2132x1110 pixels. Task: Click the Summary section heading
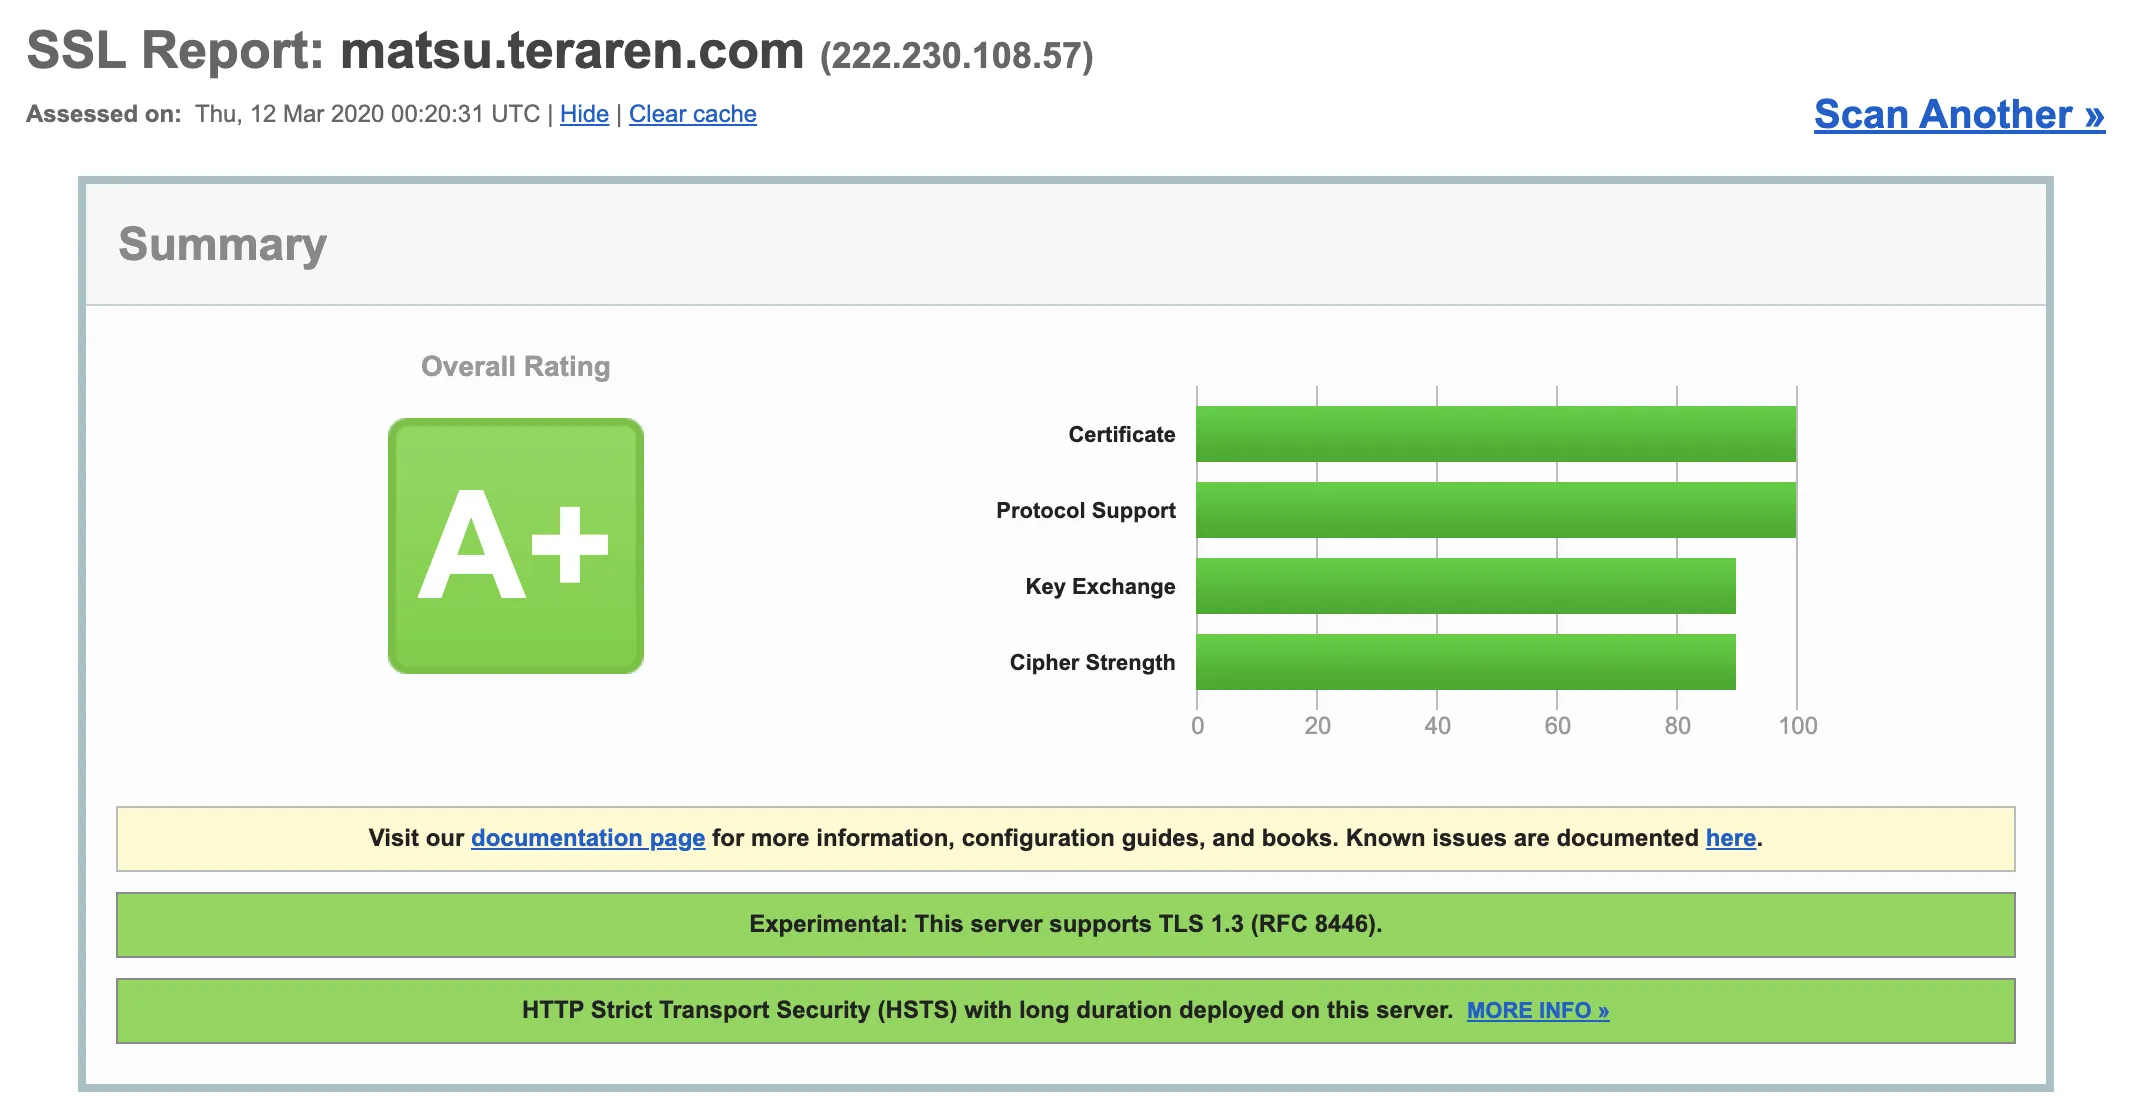222,244
